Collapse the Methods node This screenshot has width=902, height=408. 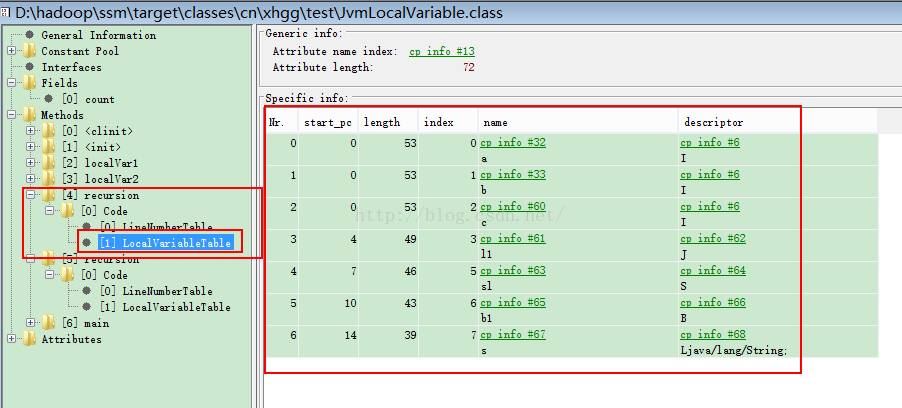12,115
